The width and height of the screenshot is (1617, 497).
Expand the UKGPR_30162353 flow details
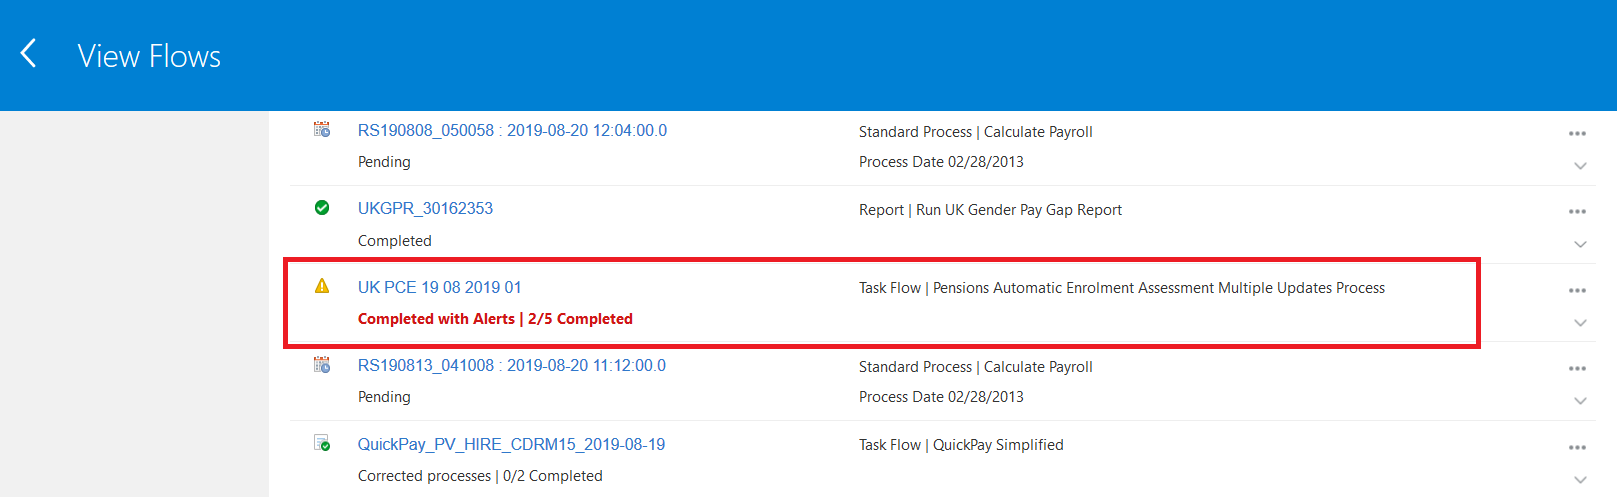coord(1580,244)
